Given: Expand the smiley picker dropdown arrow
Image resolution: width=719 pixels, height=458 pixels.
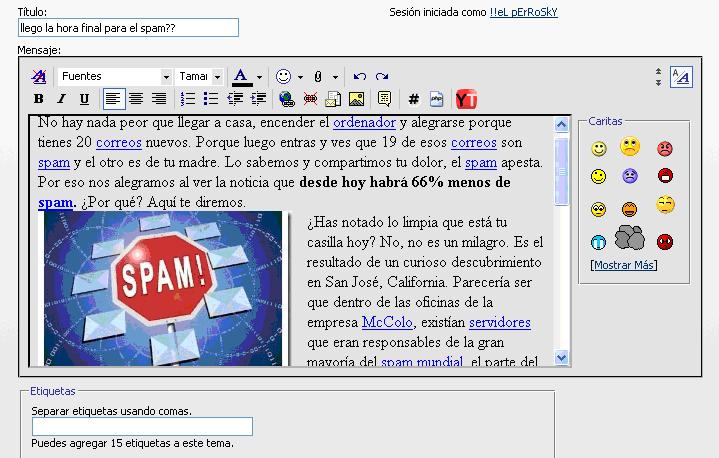Looking at the screenshot, I should point(300,77).
